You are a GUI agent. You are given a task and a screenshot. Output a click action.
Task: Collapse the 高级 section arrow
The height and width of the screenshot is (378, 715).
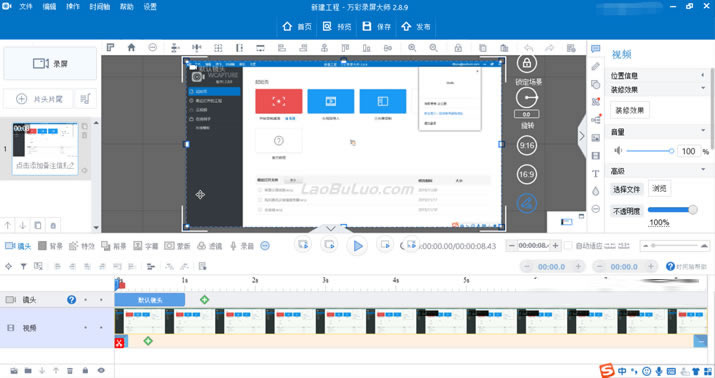click(x=703, y=171)
